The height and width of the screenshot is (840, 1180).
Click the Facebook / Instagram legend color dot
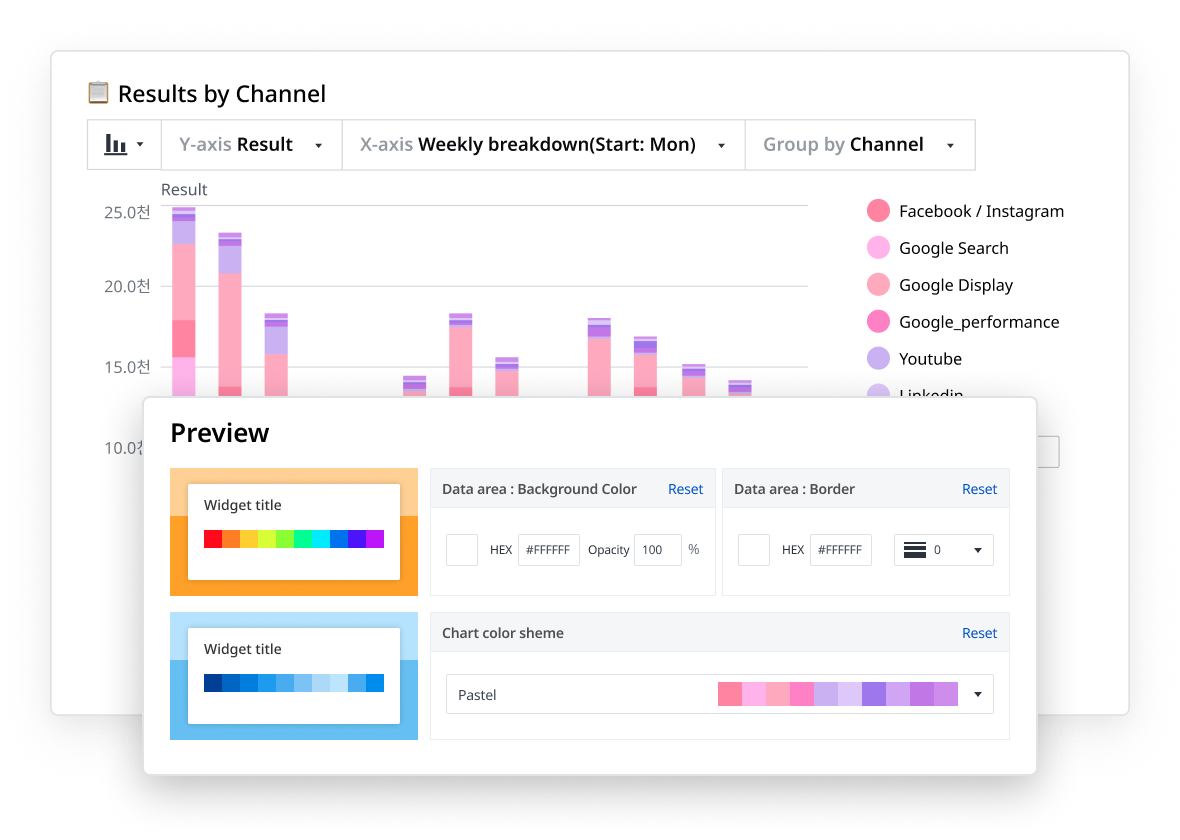879,210
